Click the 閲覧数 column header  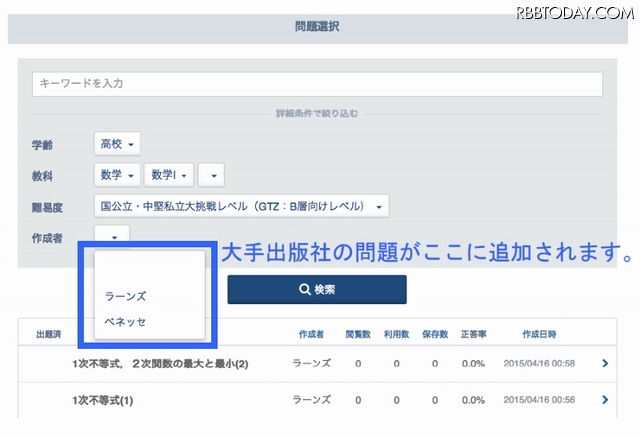358,335
